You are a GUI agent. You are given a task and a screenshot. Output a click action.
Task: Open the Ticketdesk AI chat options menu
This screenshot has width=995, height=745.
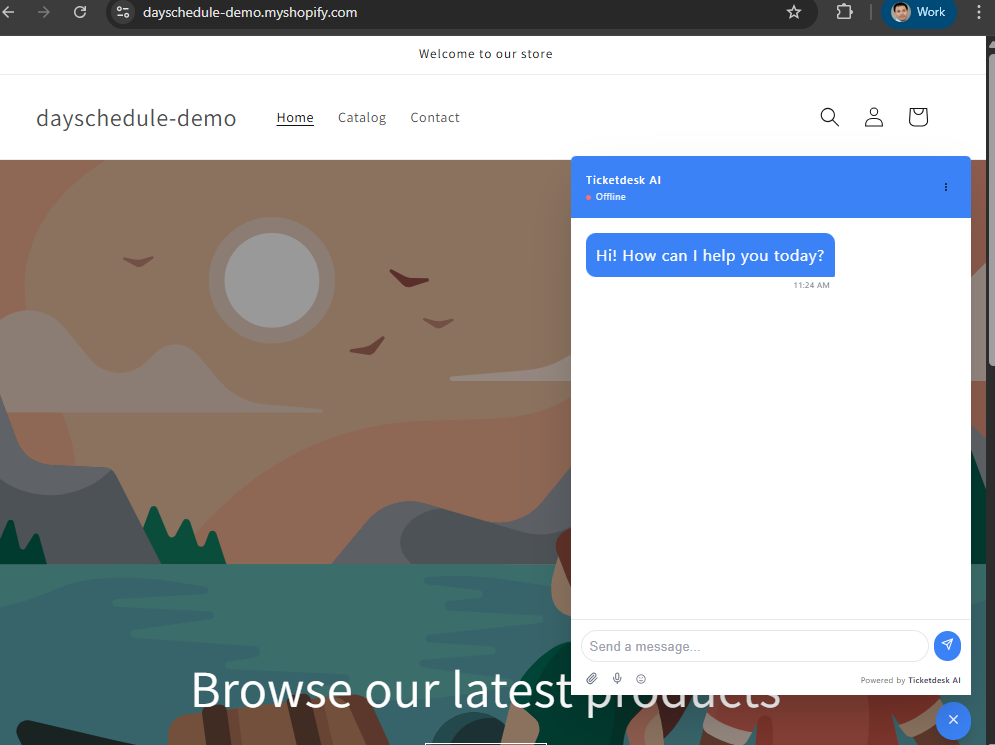[x=946, y=187]
